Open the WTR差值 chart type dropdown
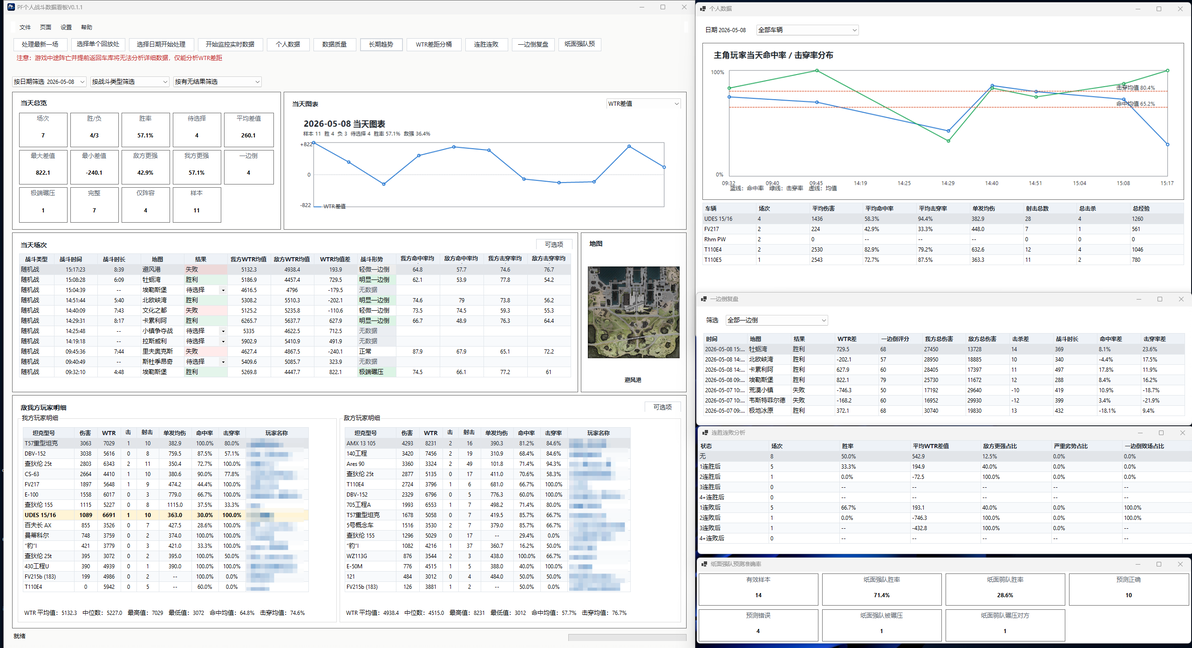Image resolution: width=1192 pixels, height=648 pixels. click(x=643, y=103)
